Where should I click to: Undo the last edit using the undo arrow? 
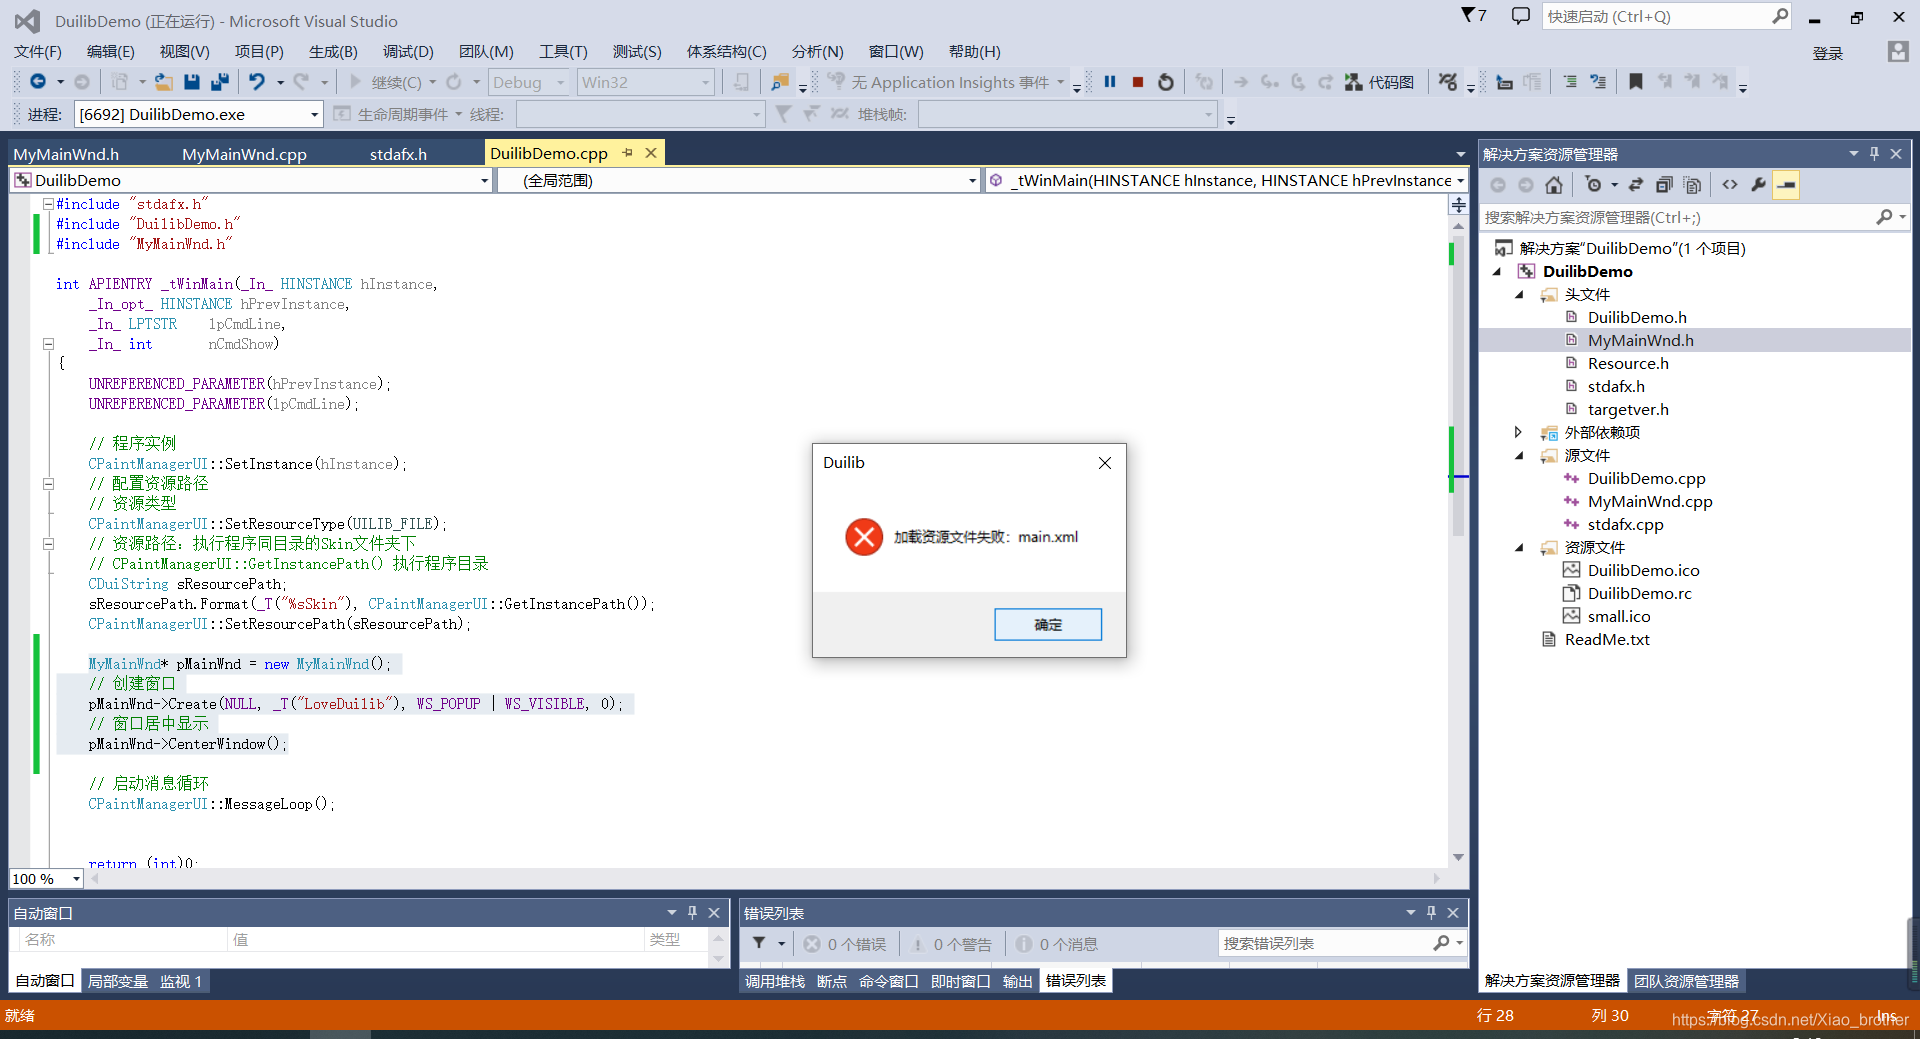tap(257, 82)
